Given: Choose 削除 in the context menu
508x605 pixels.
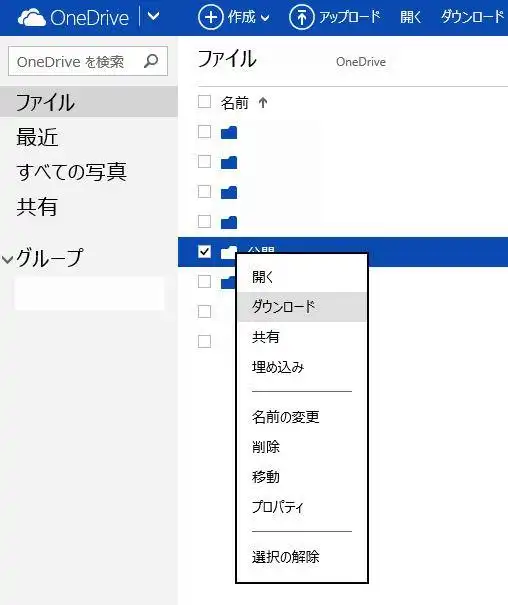Looking at the screenshot, I should click(x=302, y=447).
